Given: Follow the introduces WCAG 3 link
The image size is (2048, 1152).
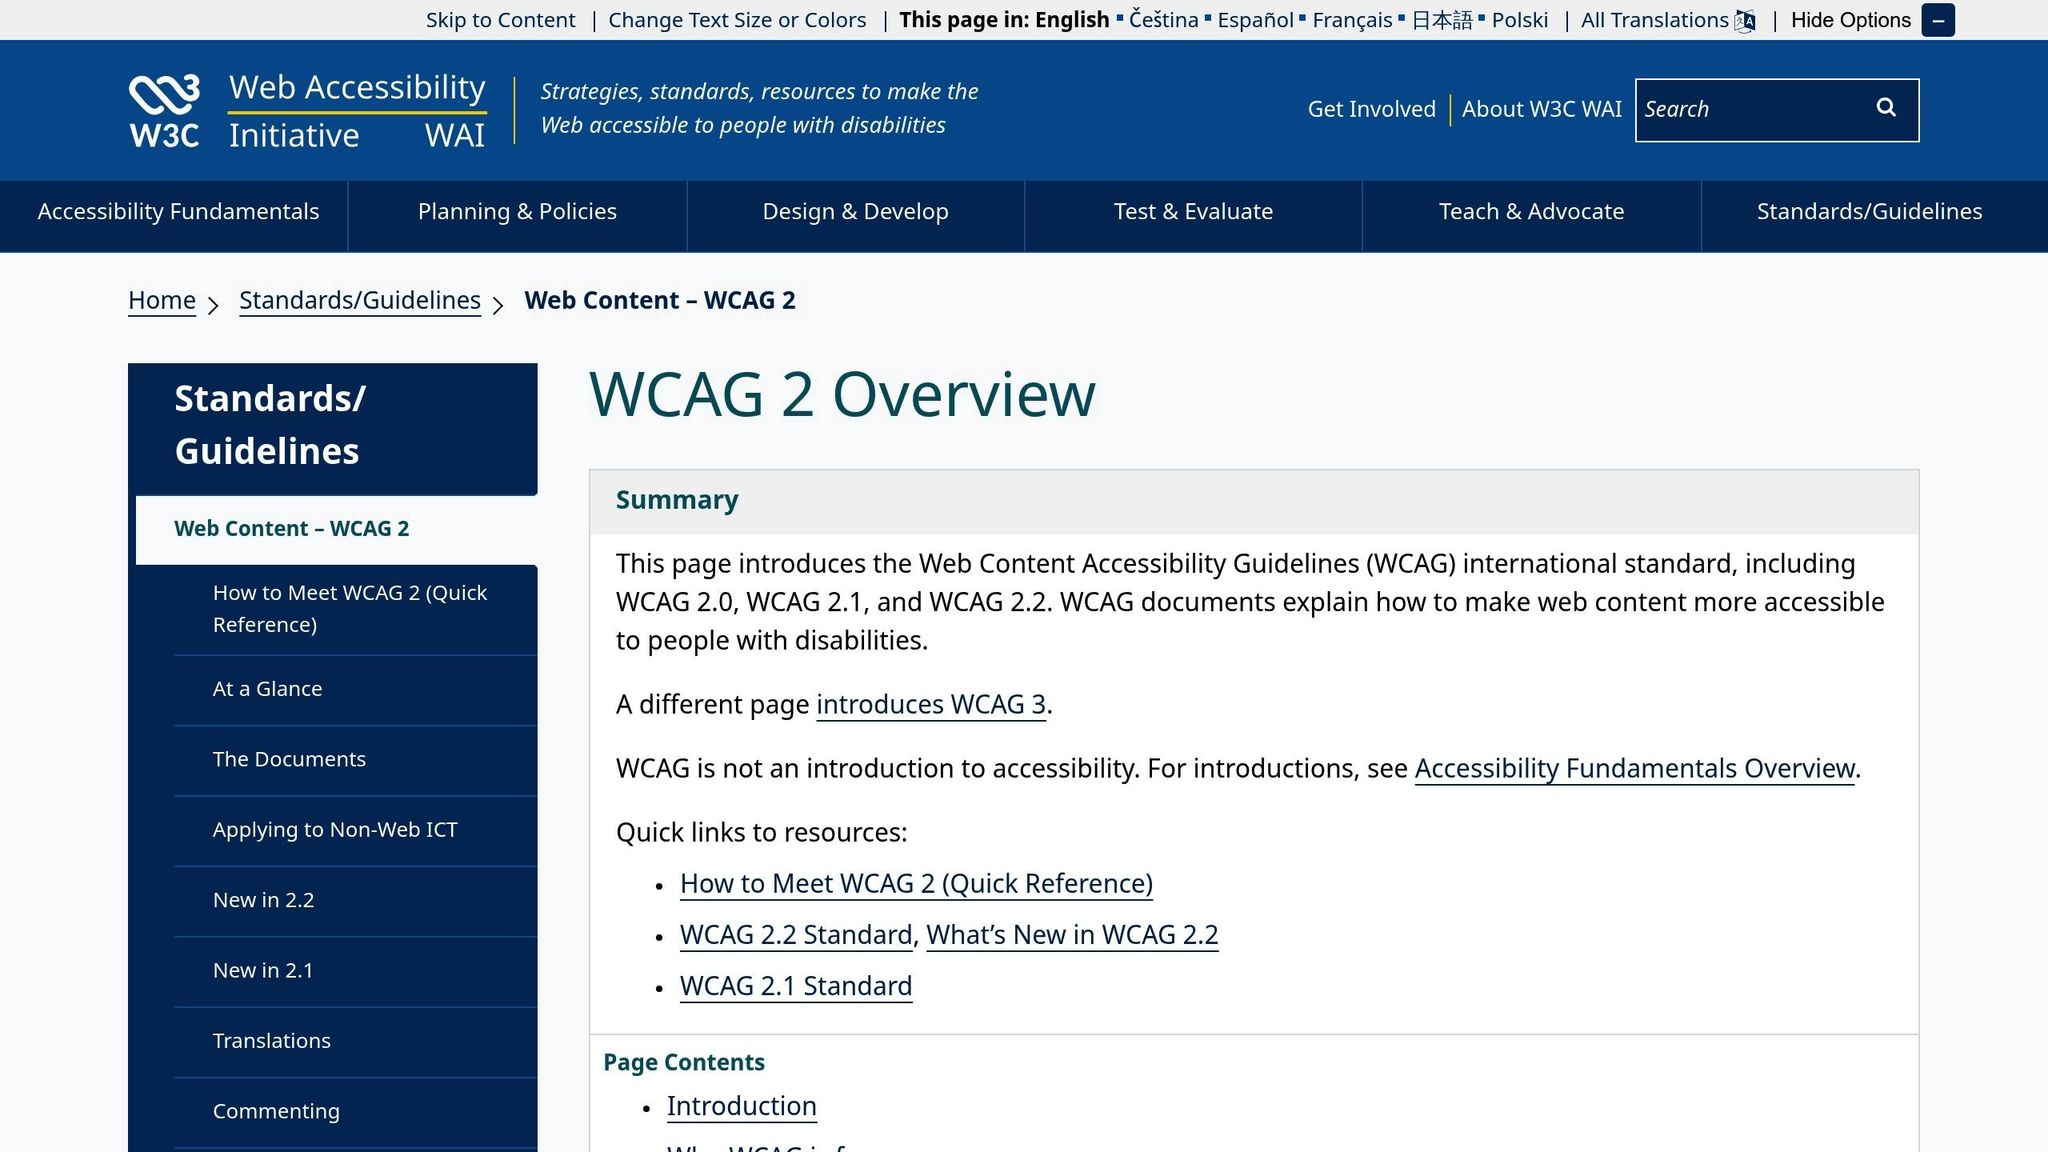Looking at the screenshot, I should coord(931,705).
